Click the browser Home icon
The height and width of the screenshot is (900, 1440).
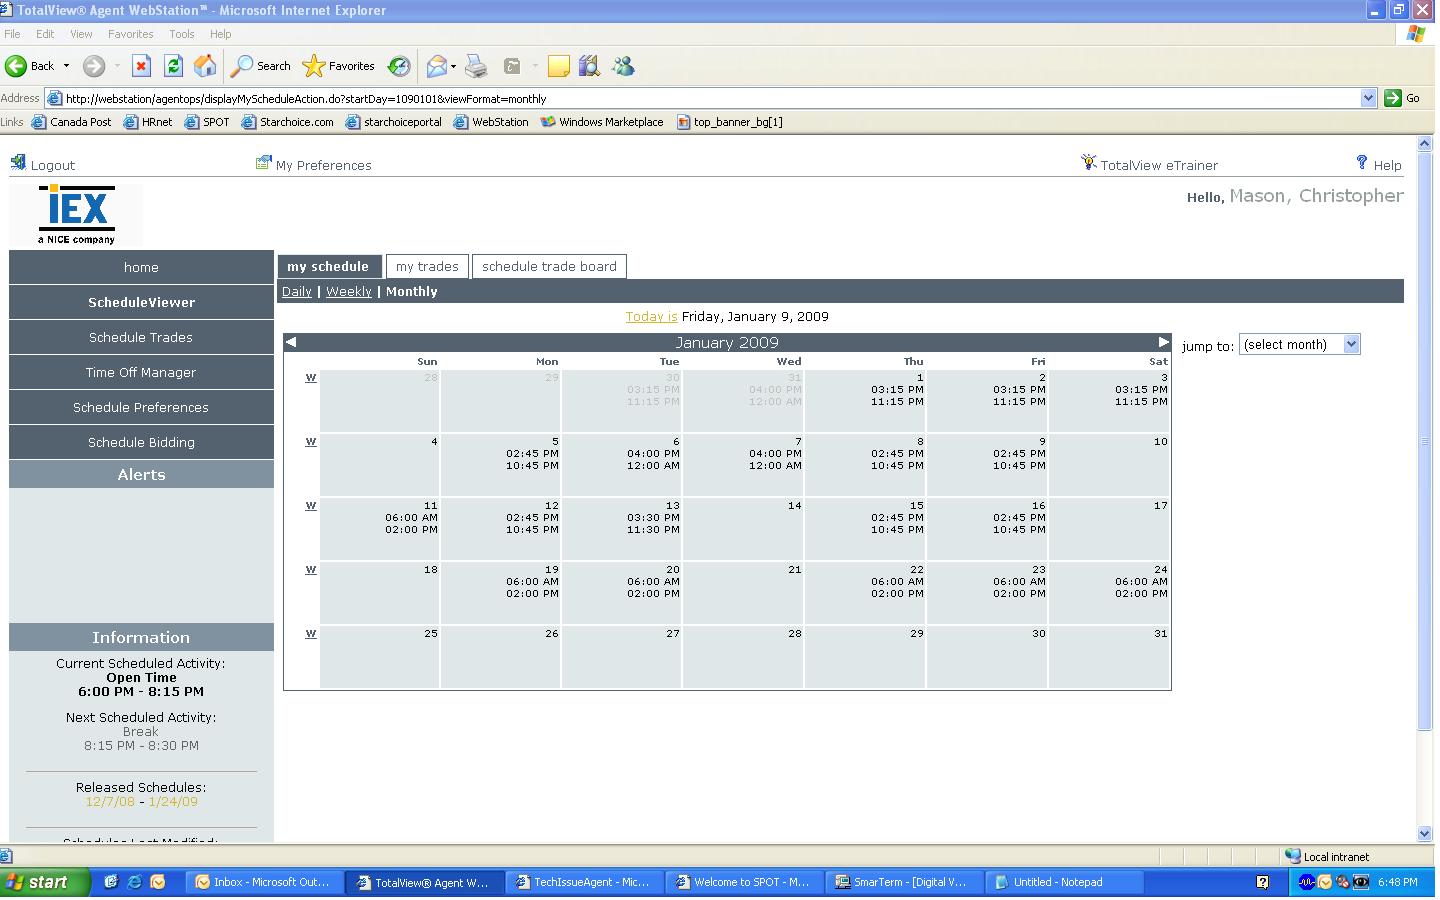pos(205,66)
